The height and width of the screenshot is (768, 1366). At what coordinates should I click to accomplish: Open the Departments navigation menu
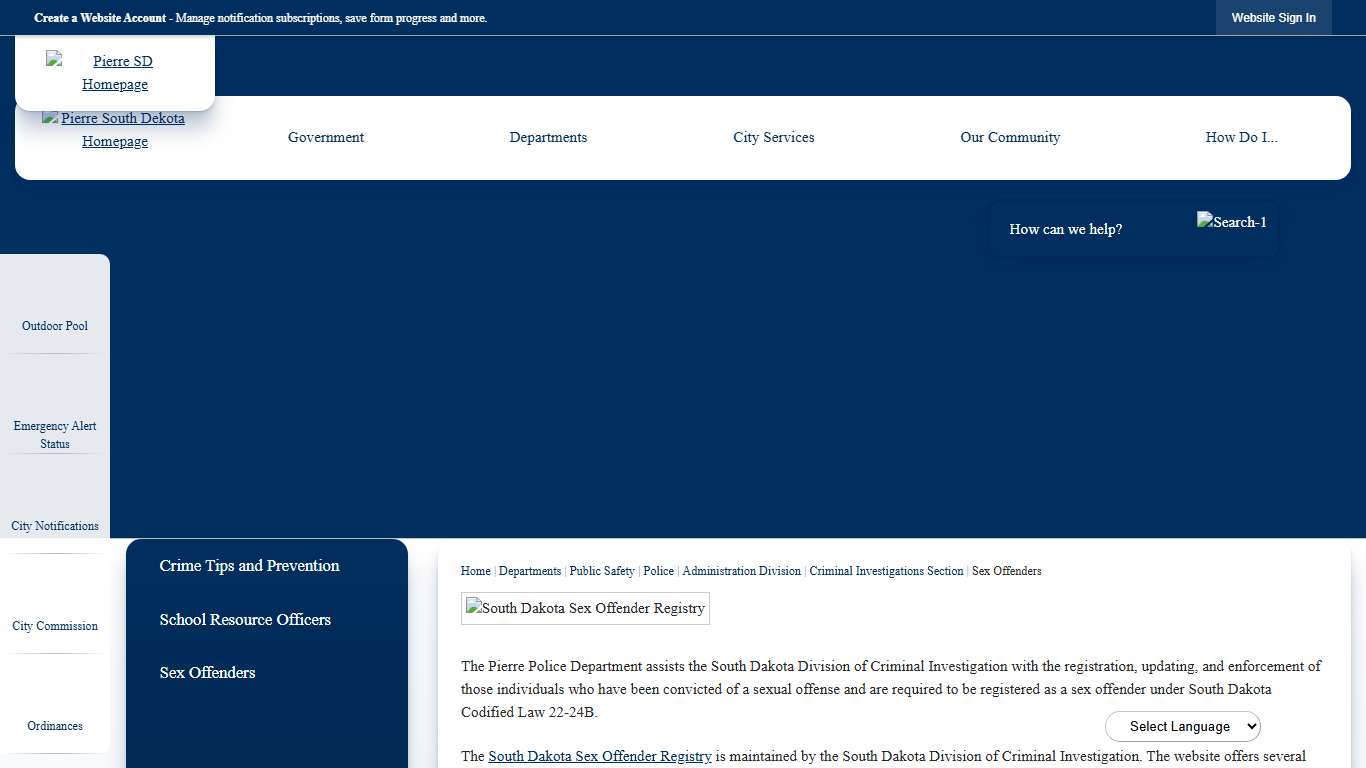pyautogui.click(x=548, y=138)
